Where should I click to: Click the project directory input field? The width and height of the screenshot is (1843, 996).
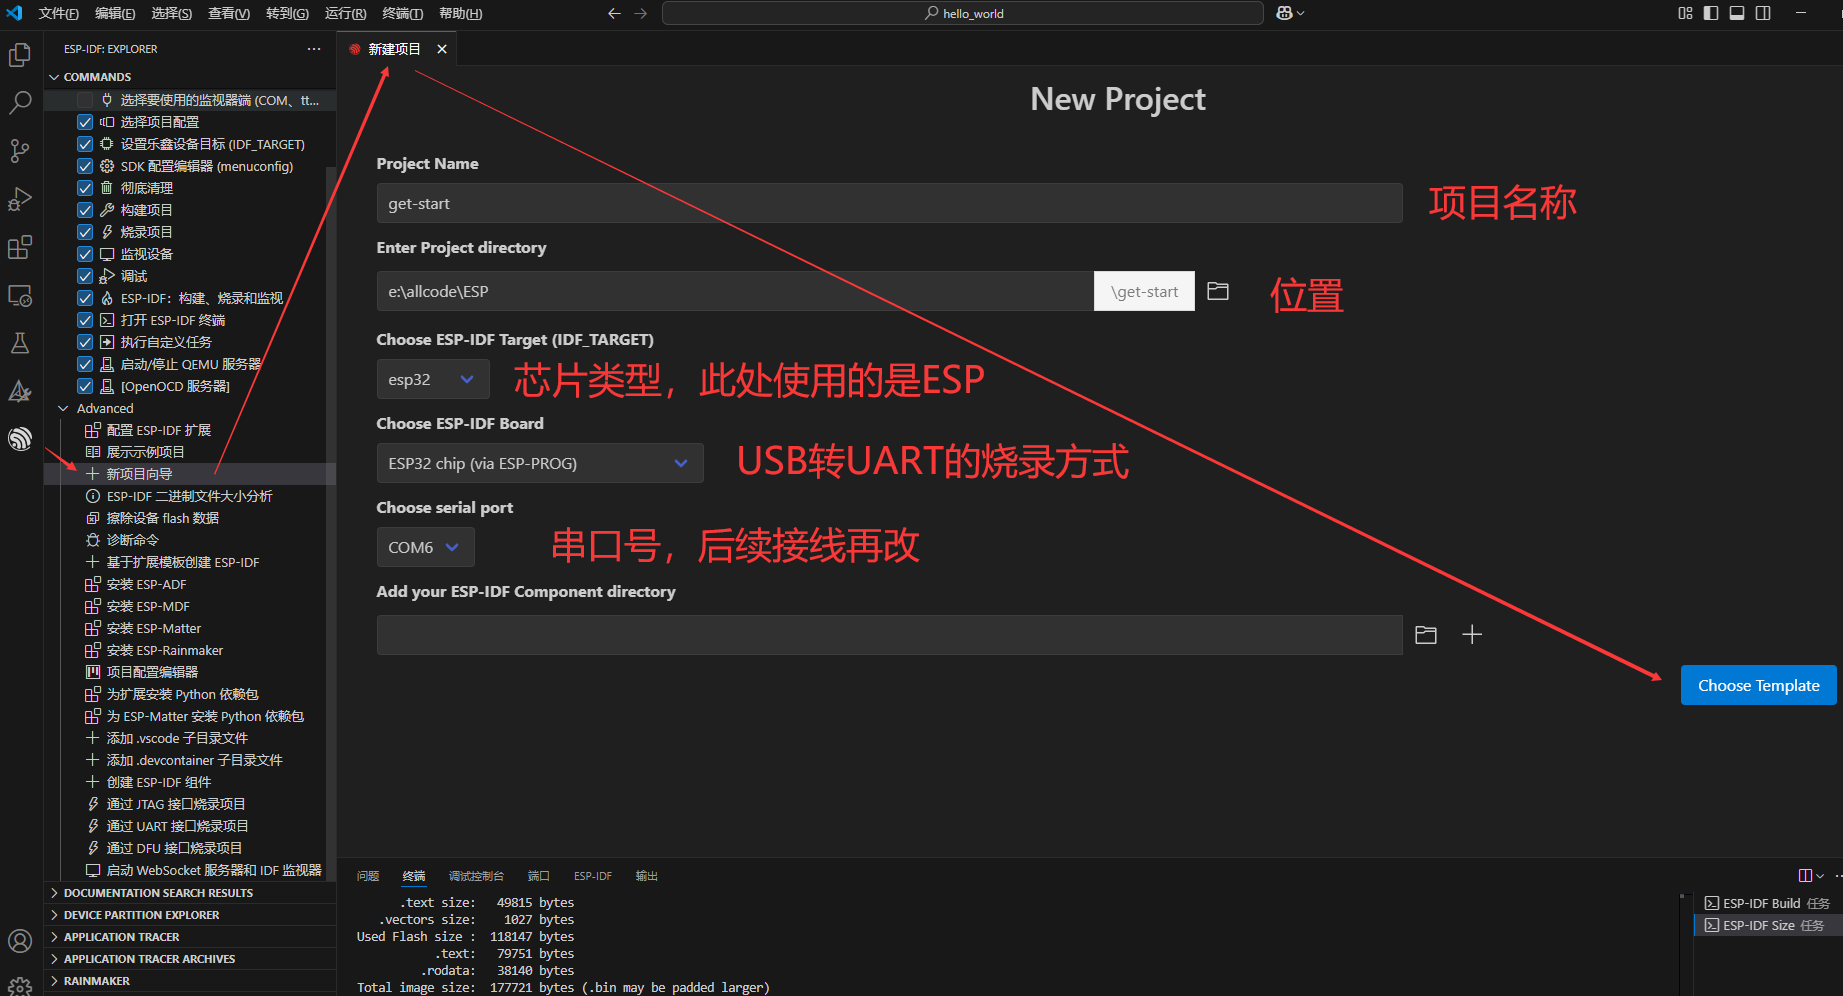point(735,291)
